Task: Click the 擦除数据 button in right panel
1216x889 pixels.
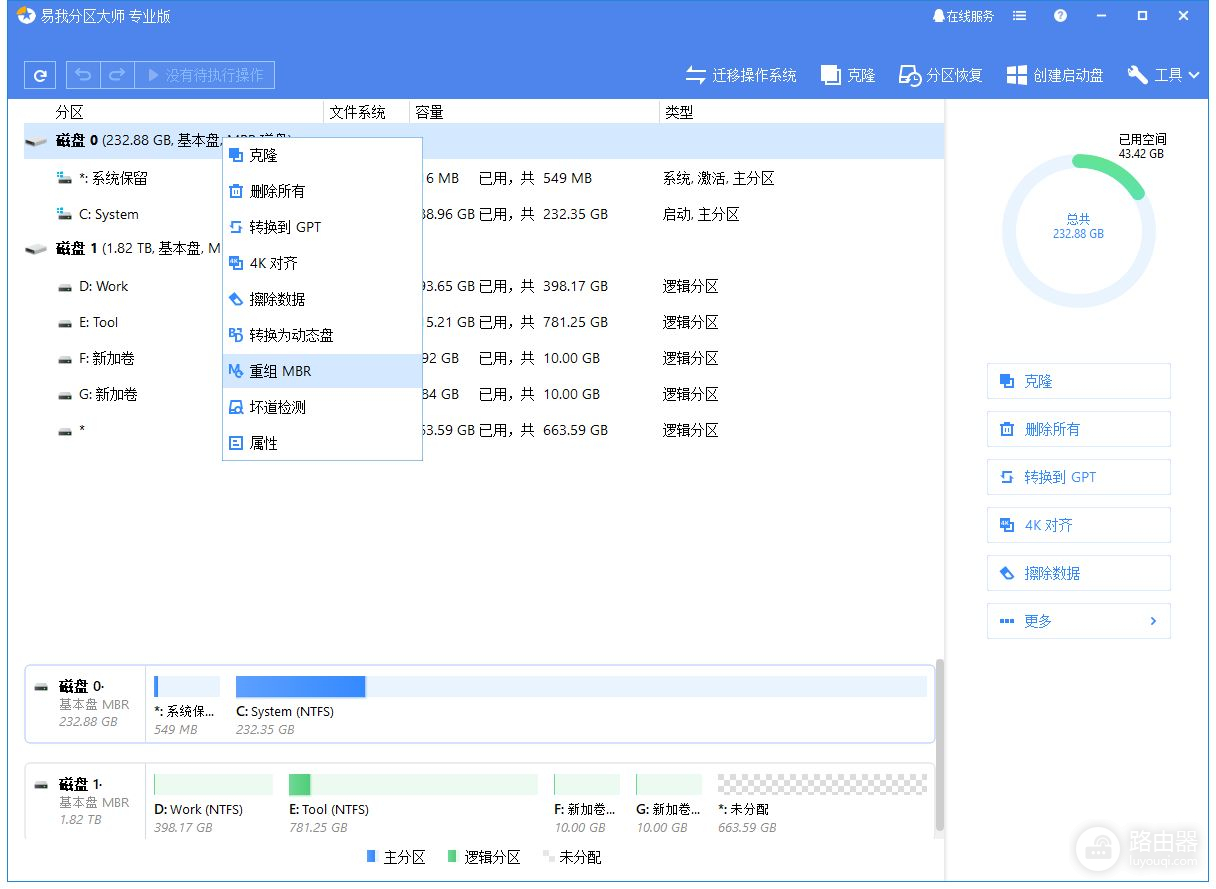Action: pos(1078,573)
